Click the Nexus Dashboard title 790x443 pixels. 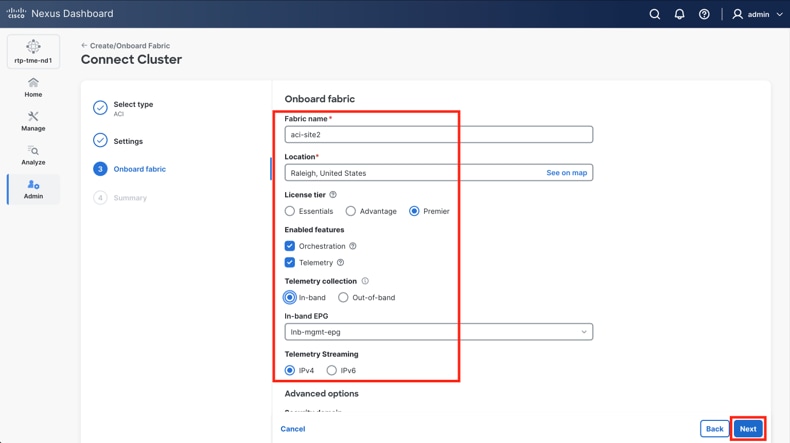pos(73,14)
